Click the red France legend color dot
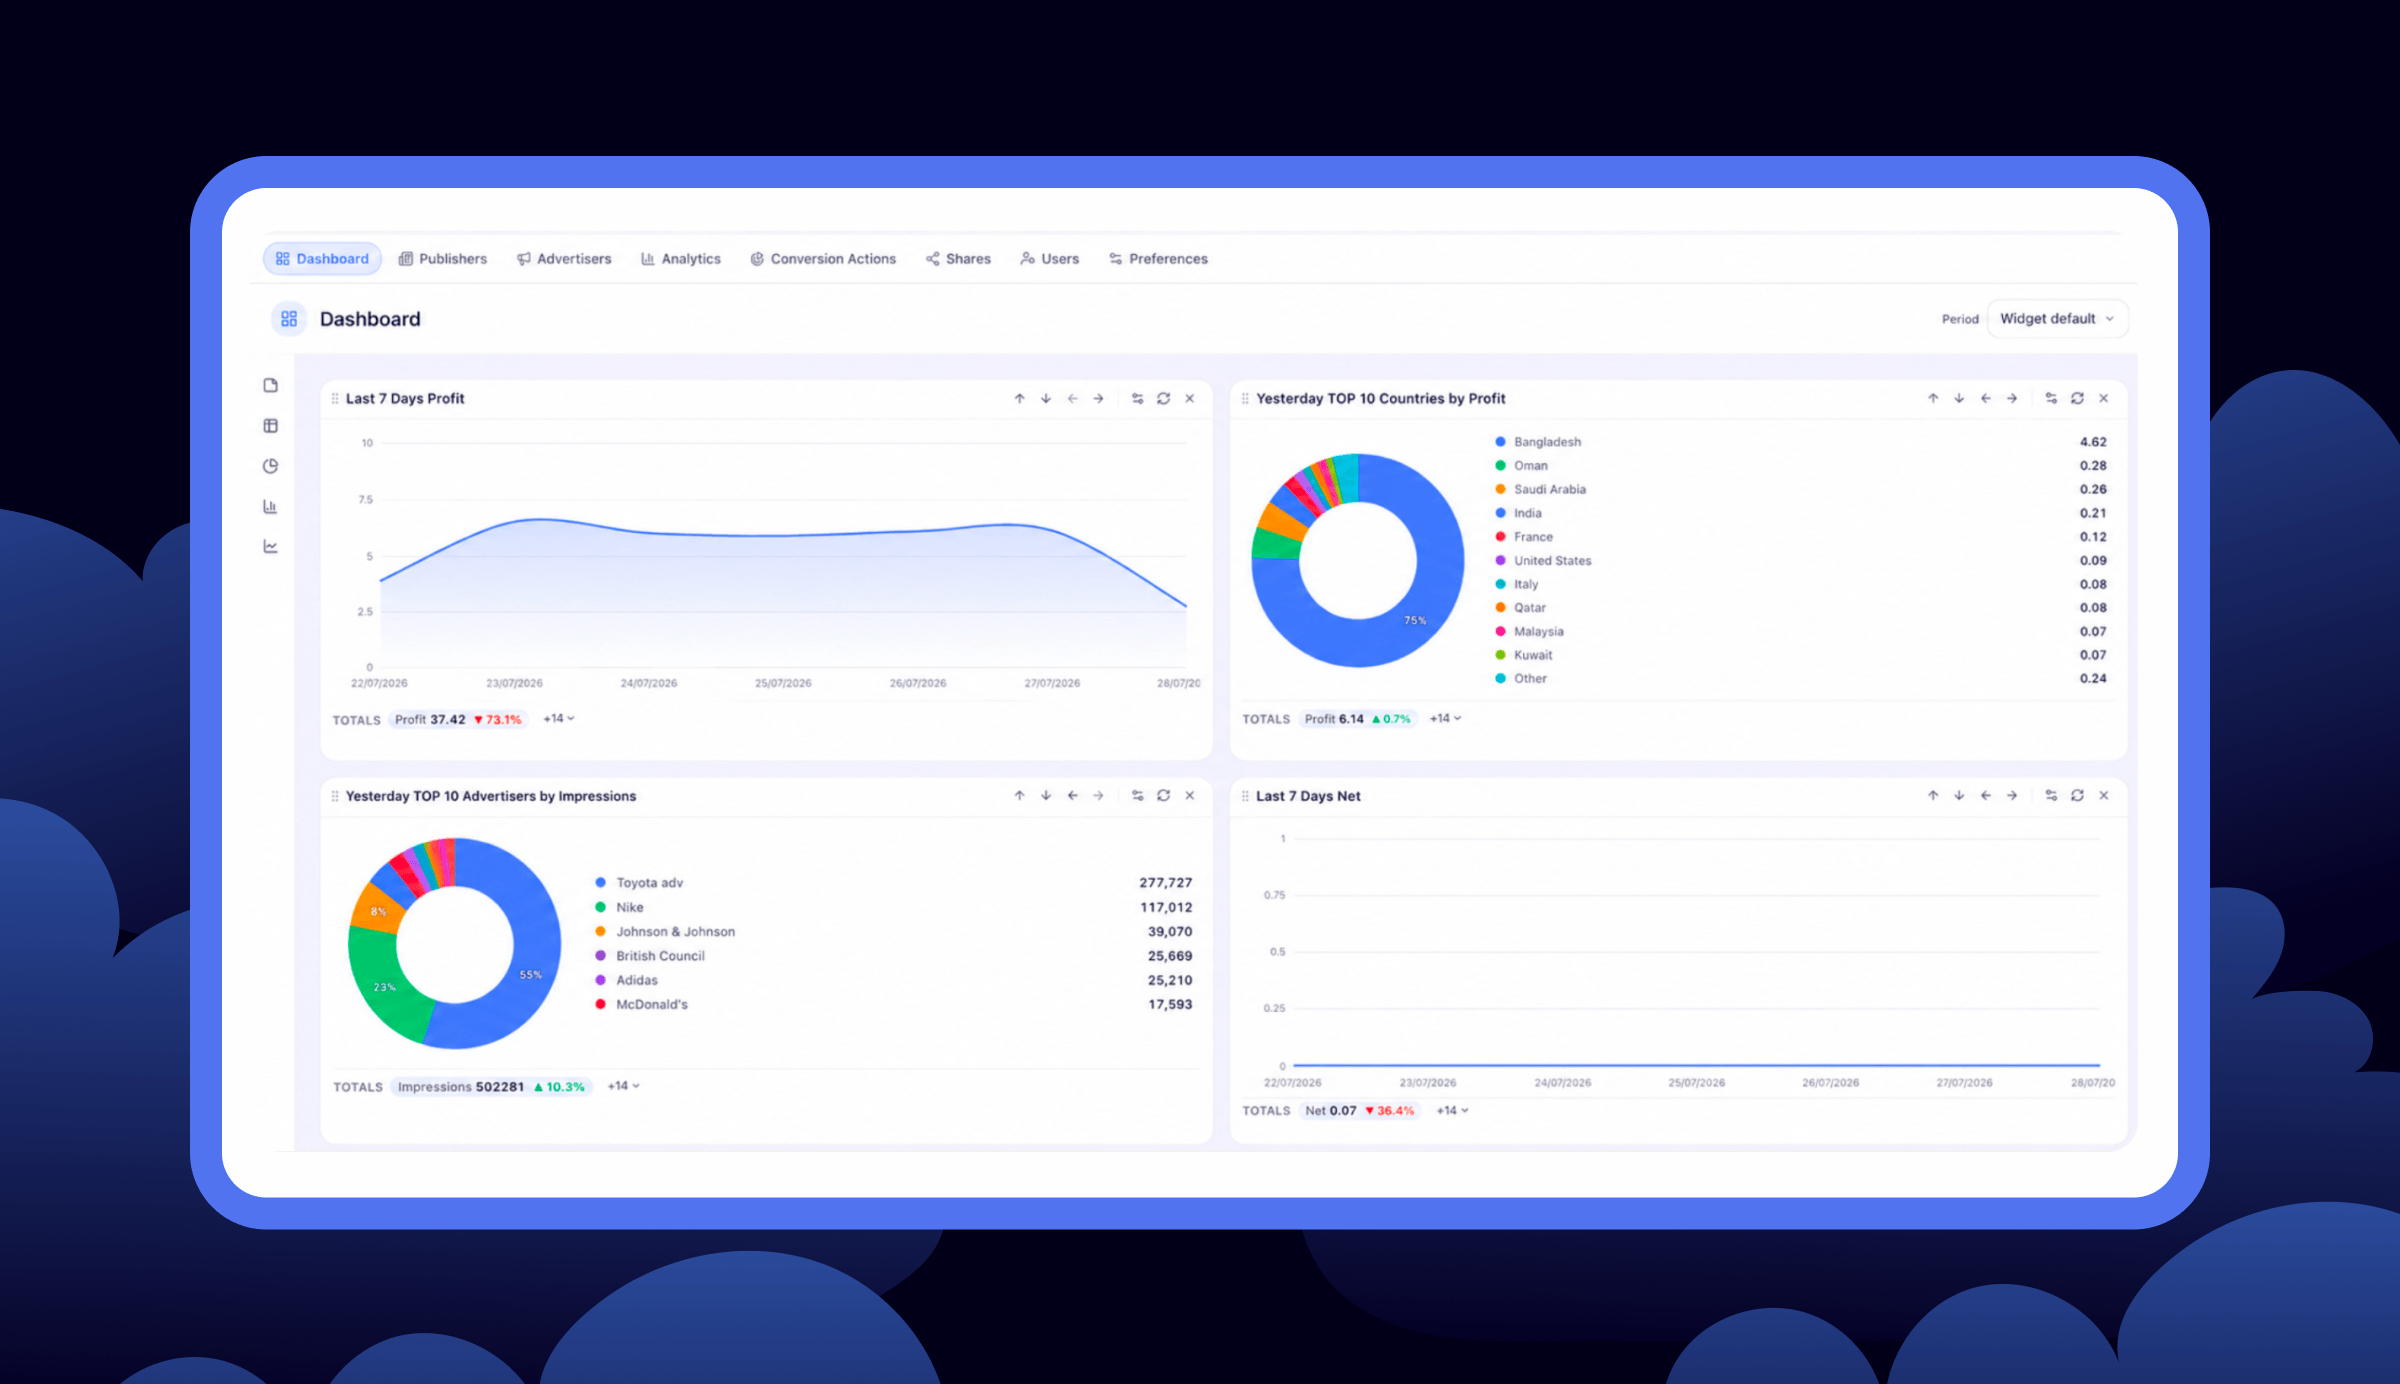Viewport: 2400px width, 1384px height. click(1500, 537)
